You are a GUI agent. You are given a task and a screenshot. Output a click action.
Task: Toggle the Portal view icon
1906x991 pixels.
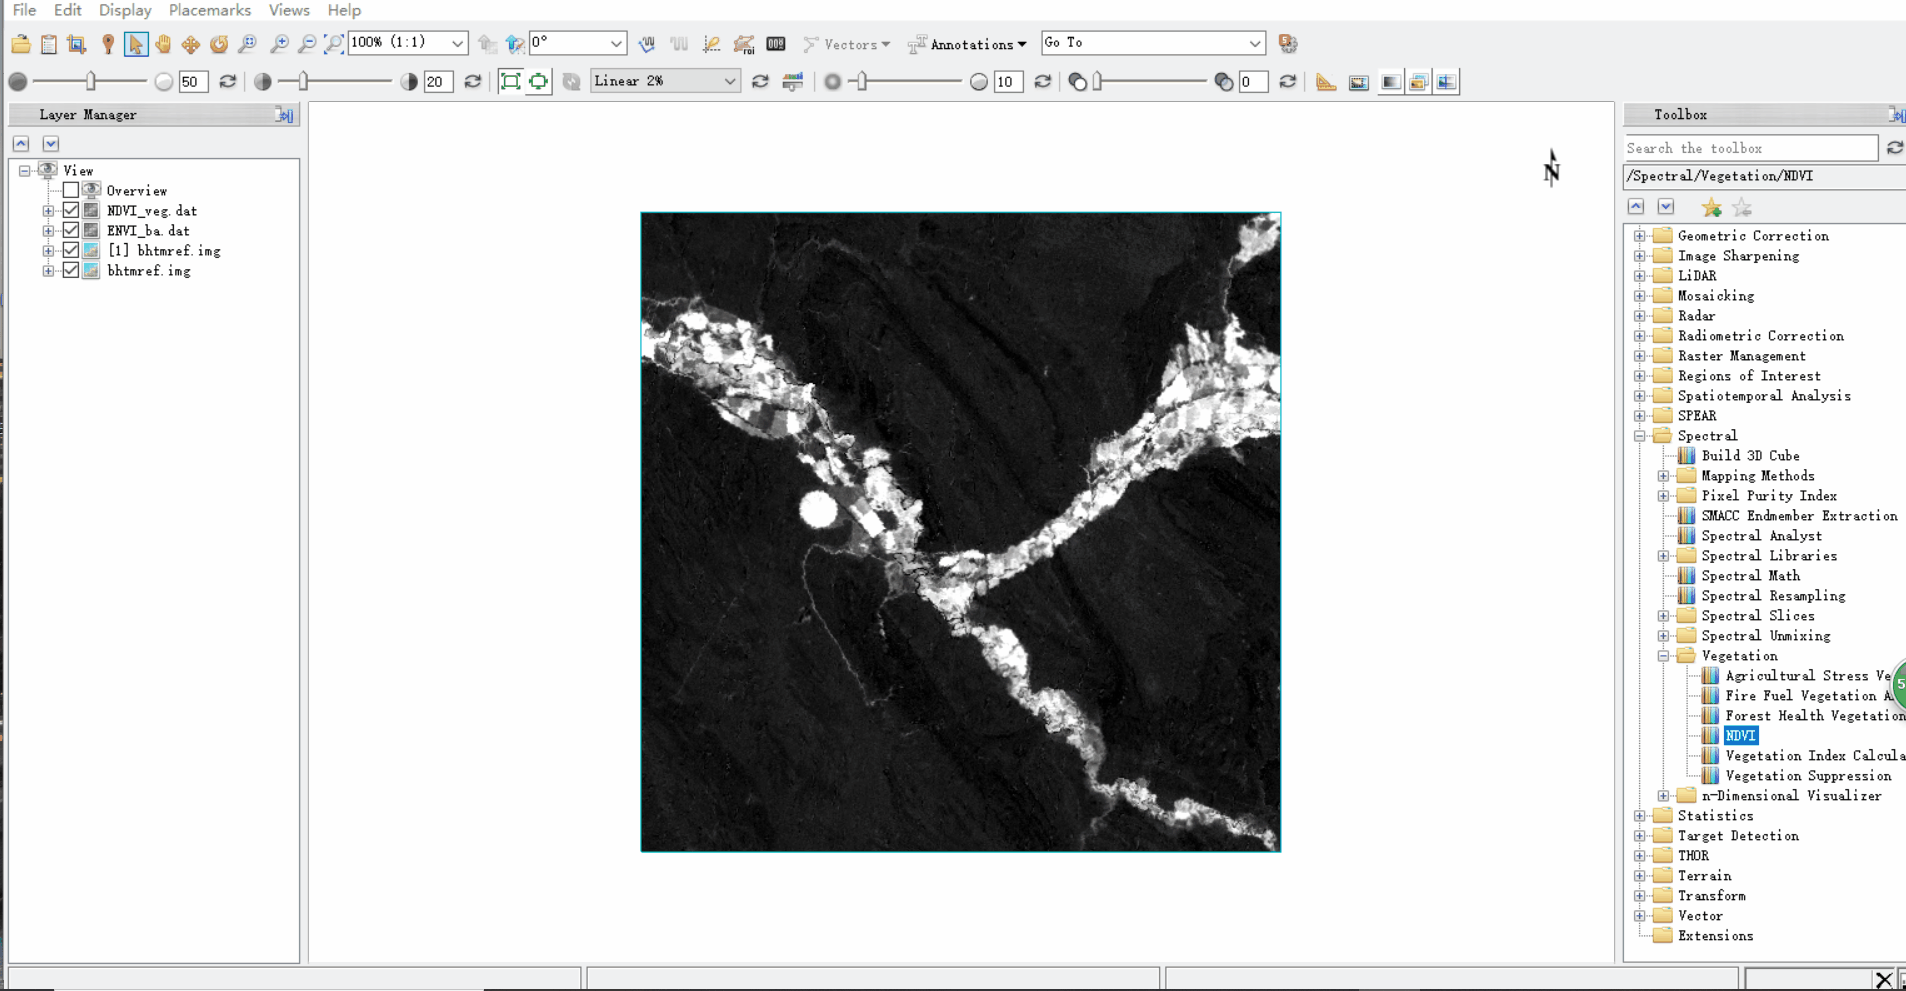(1358, 82)
